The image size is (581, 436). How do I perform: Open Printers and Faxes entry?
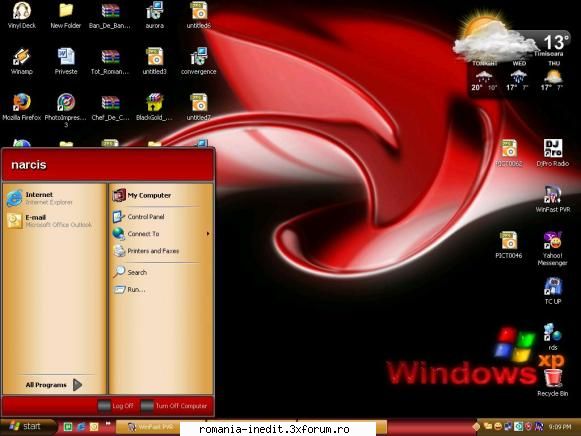pos(161,251)
